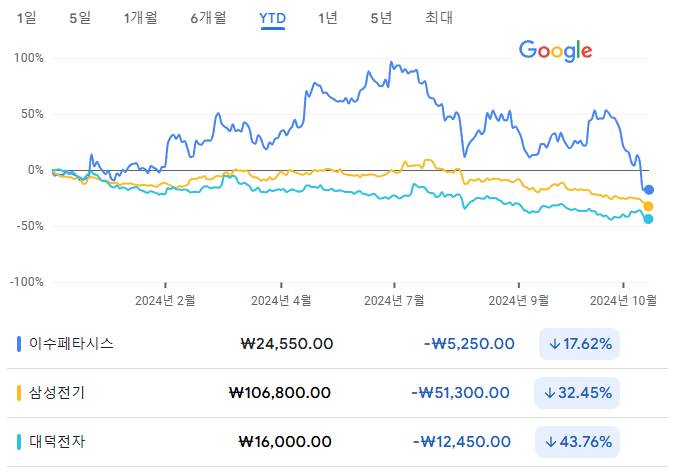Open the 1개월 range tab

[x=140, y=18]
